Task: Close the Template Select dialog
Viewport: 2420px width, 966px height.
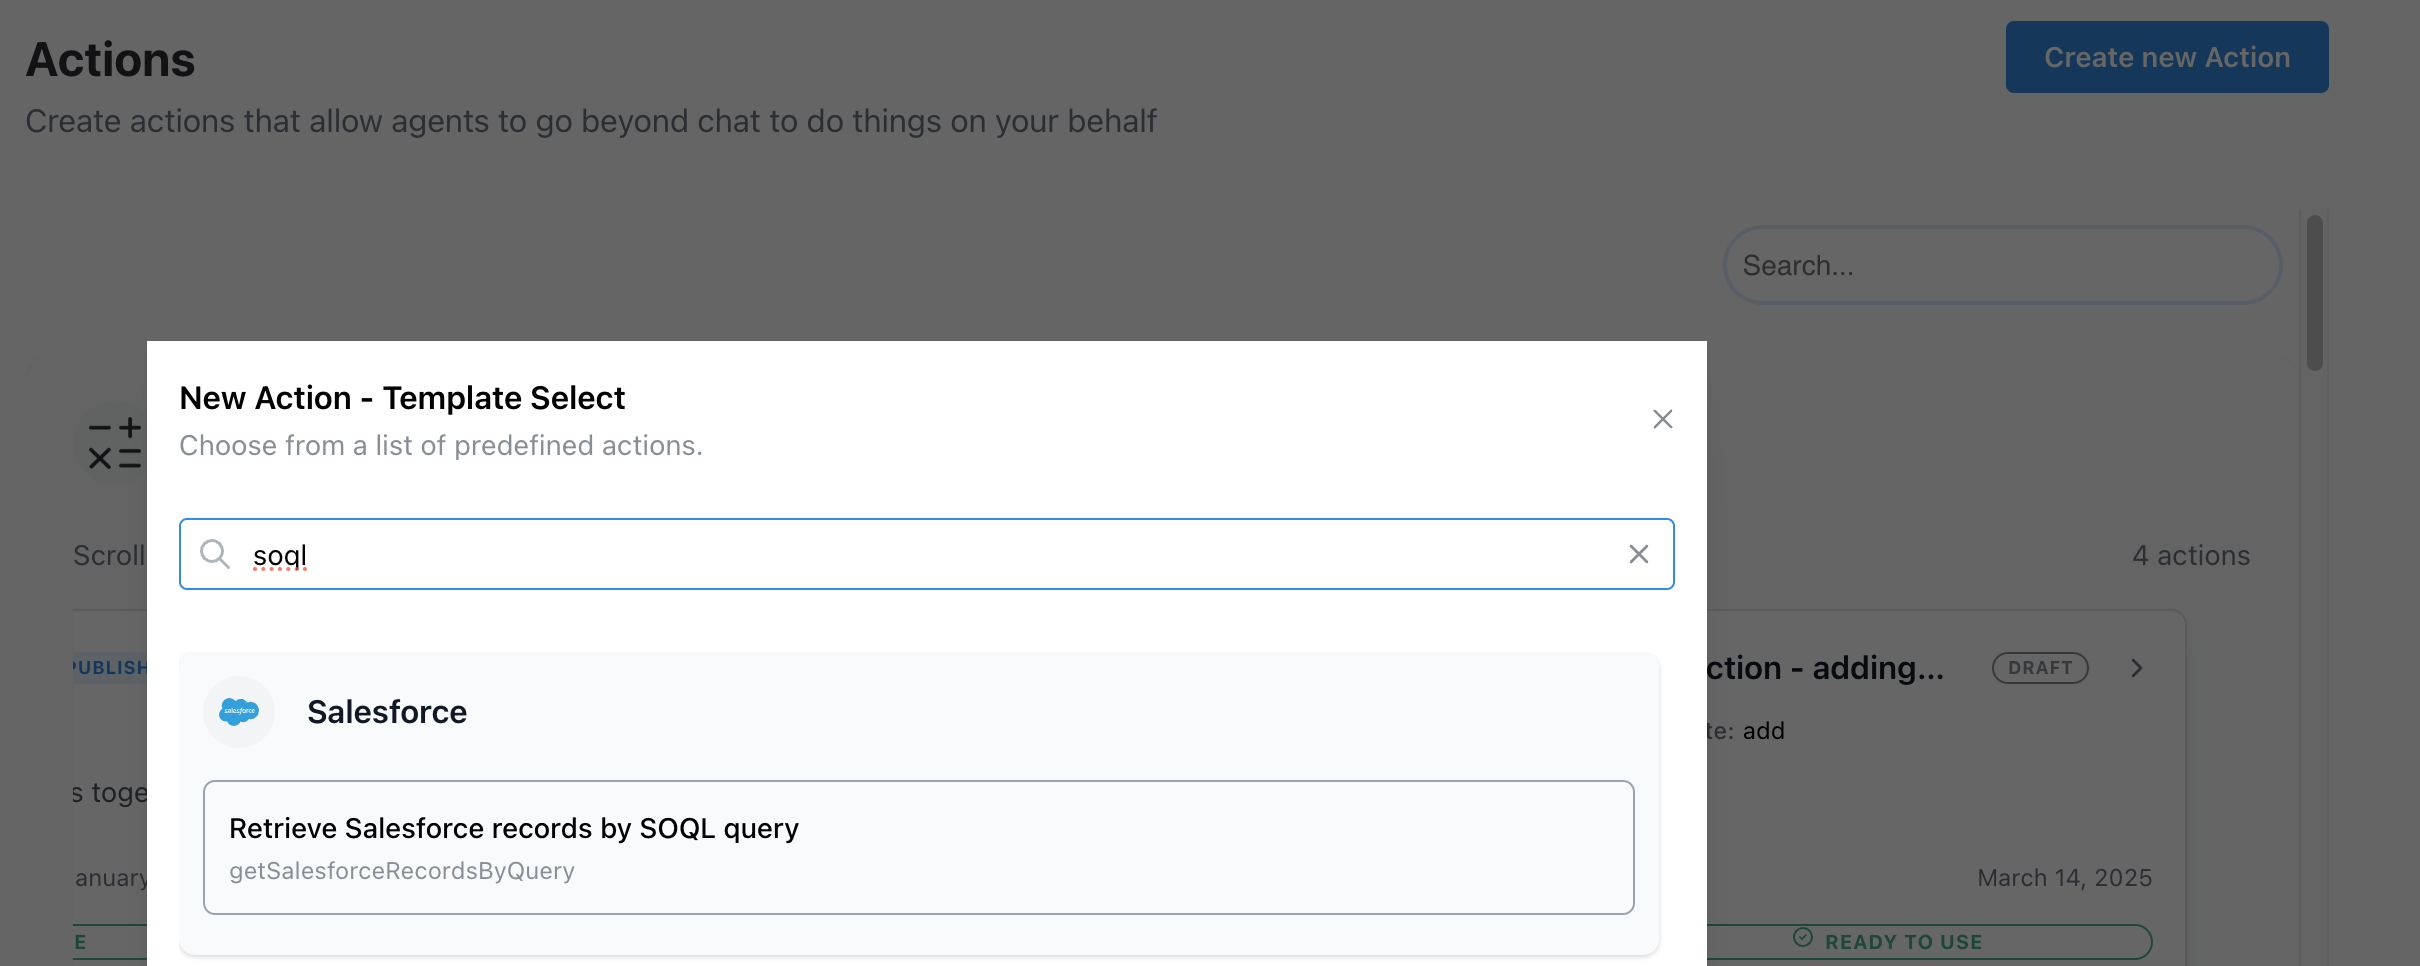Action: (1662, 419)
